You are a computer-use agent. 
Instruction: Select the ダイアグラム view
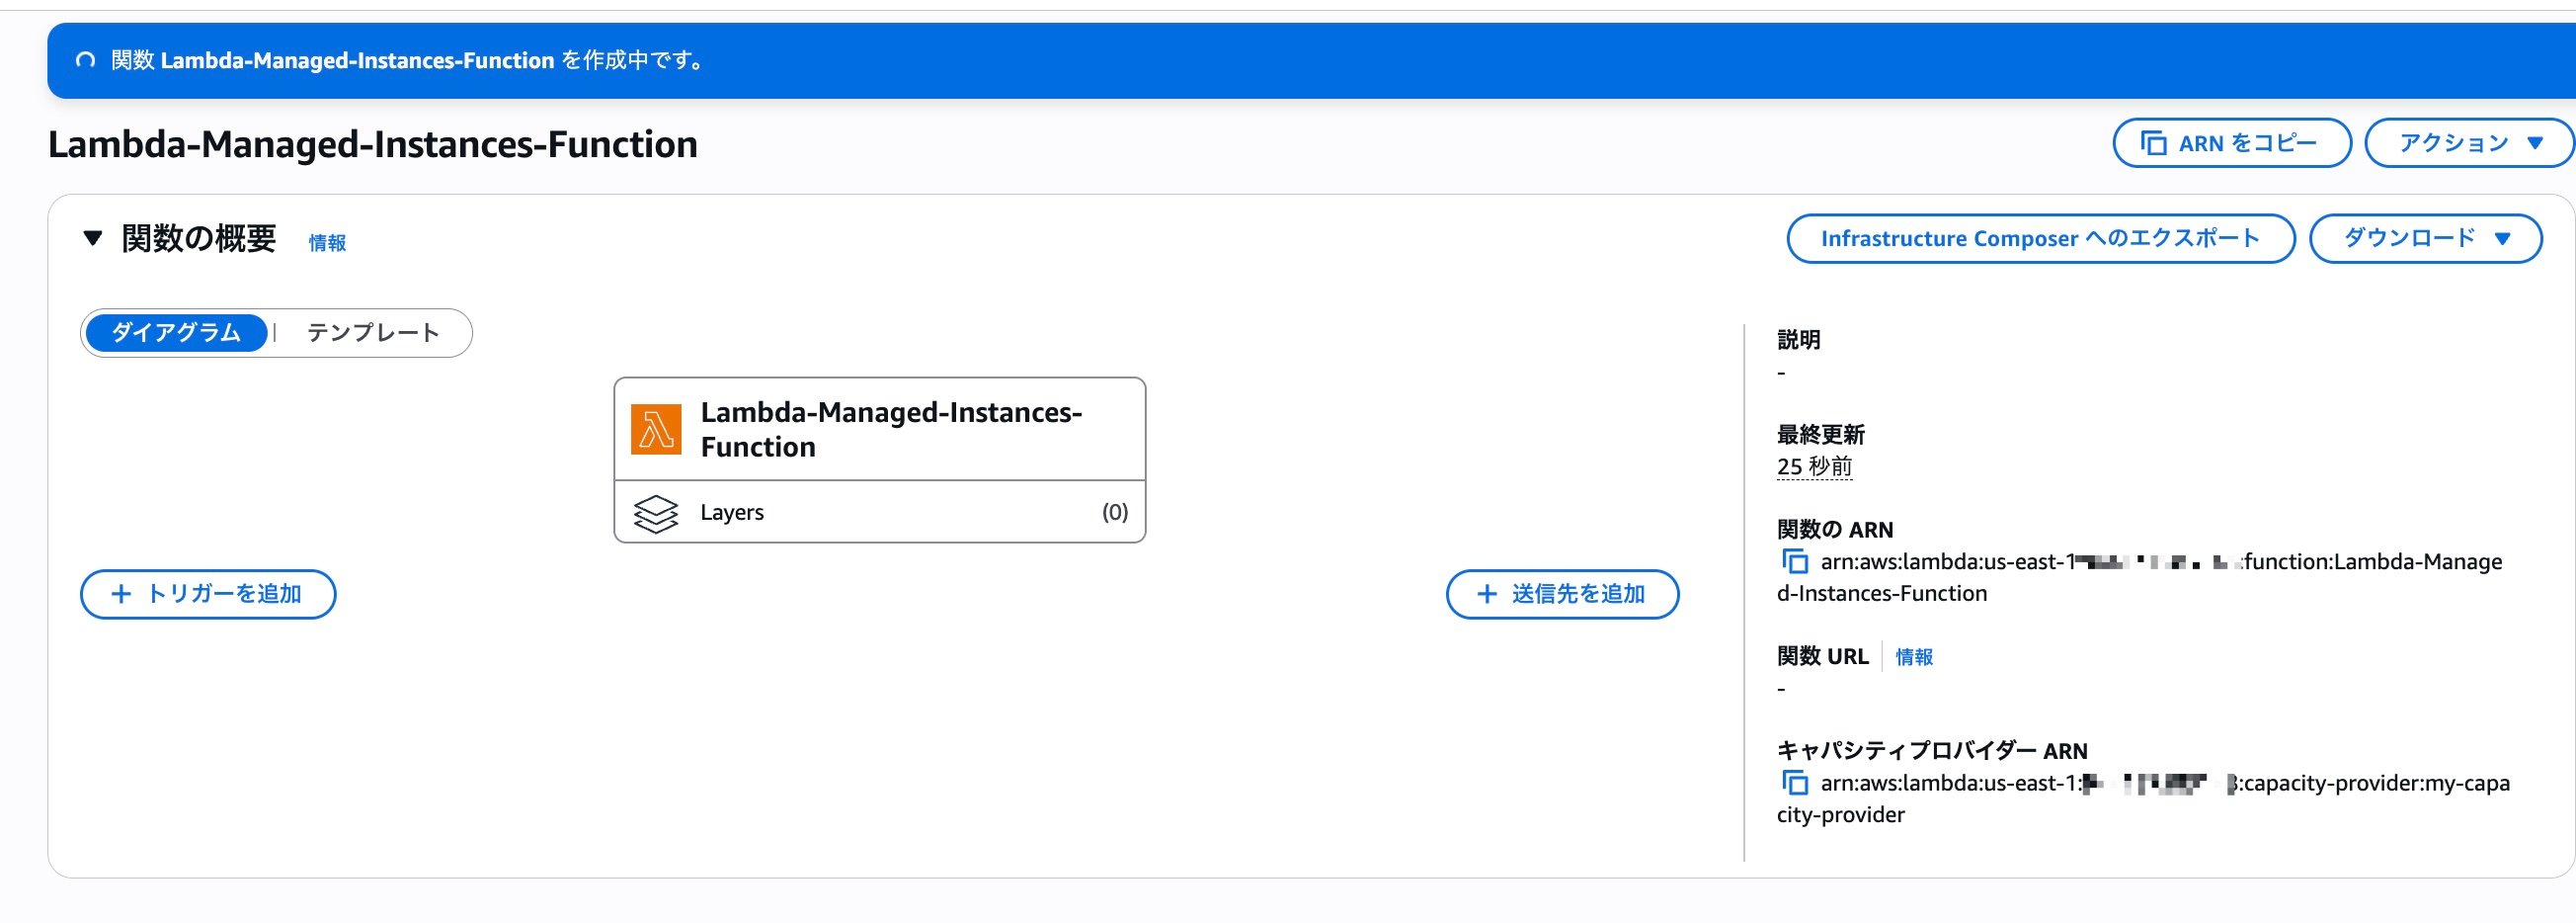click(175, 332)
